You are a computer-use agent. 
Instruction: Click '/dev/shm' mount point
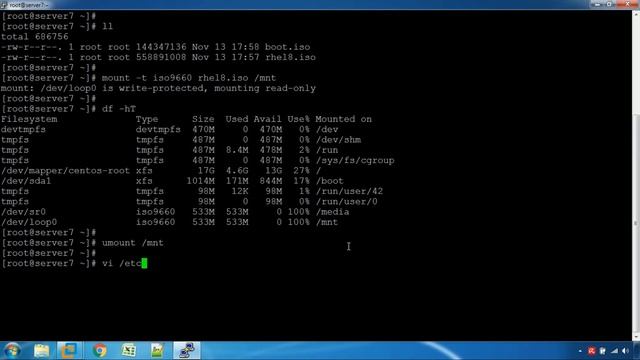pos(338,140)
